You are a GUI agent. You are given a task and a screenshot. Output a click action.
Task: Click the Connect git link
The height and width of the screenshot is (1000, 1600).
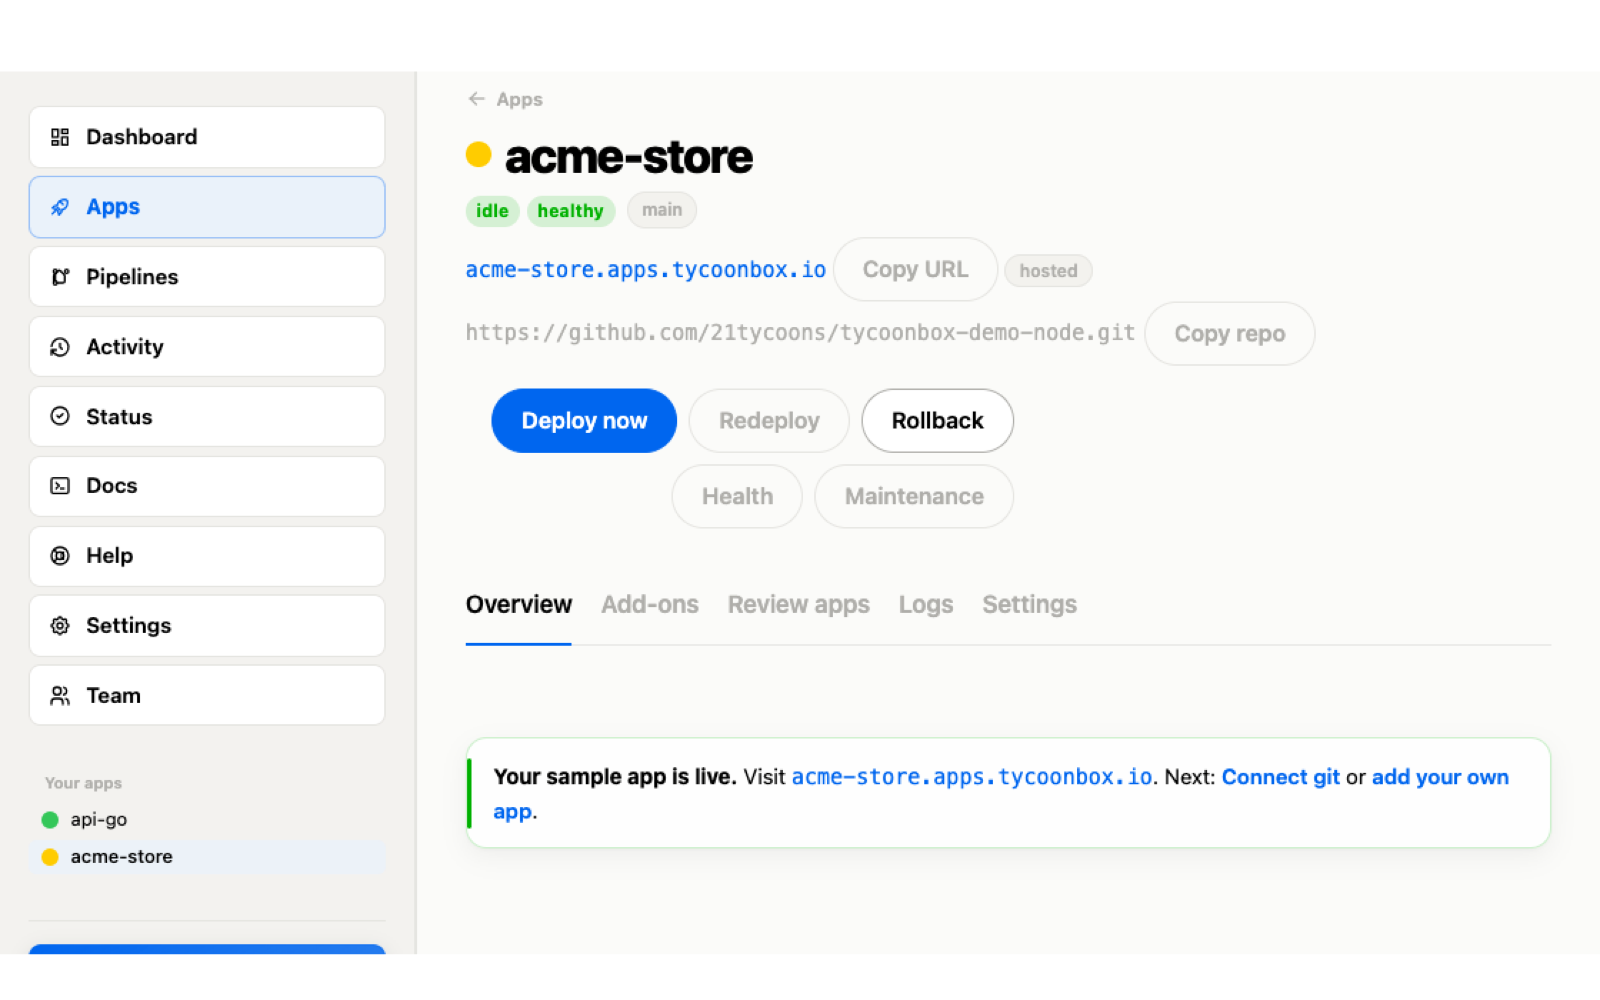click(x=1280, y=777)
